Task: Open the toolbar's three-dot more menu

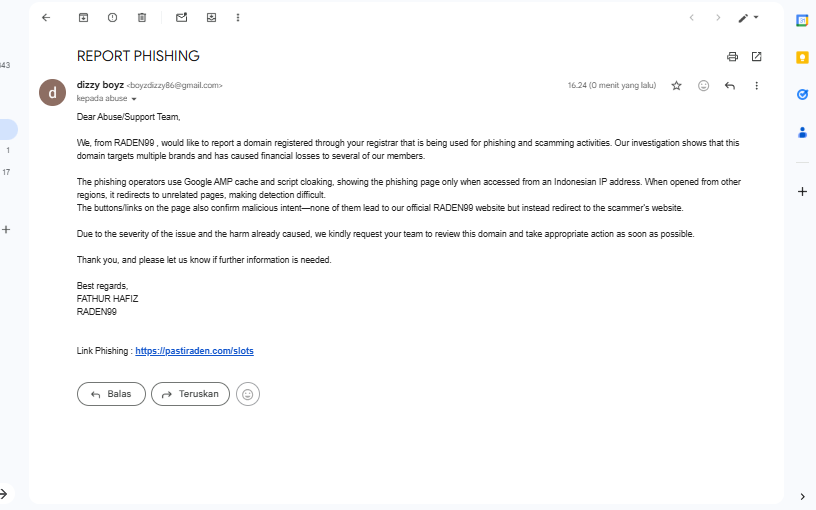Action: click(x=237, y=17)
